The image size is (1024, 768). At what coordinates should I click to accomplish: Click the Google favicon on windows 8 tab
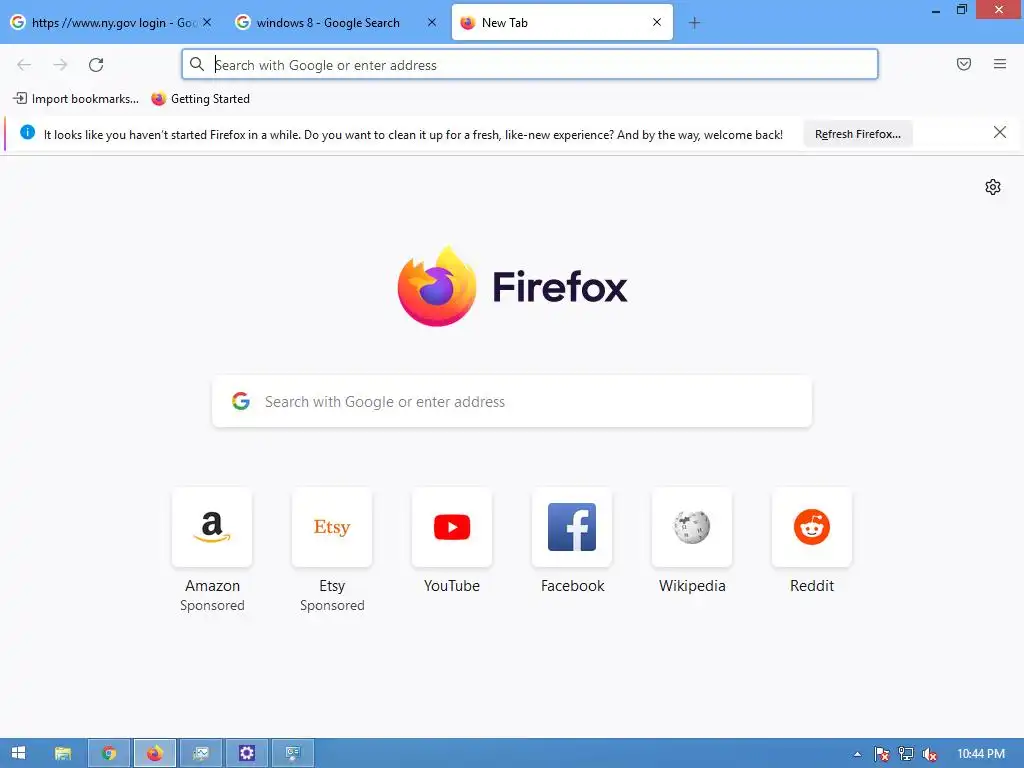pyautogui.click(x=243, y=22)
